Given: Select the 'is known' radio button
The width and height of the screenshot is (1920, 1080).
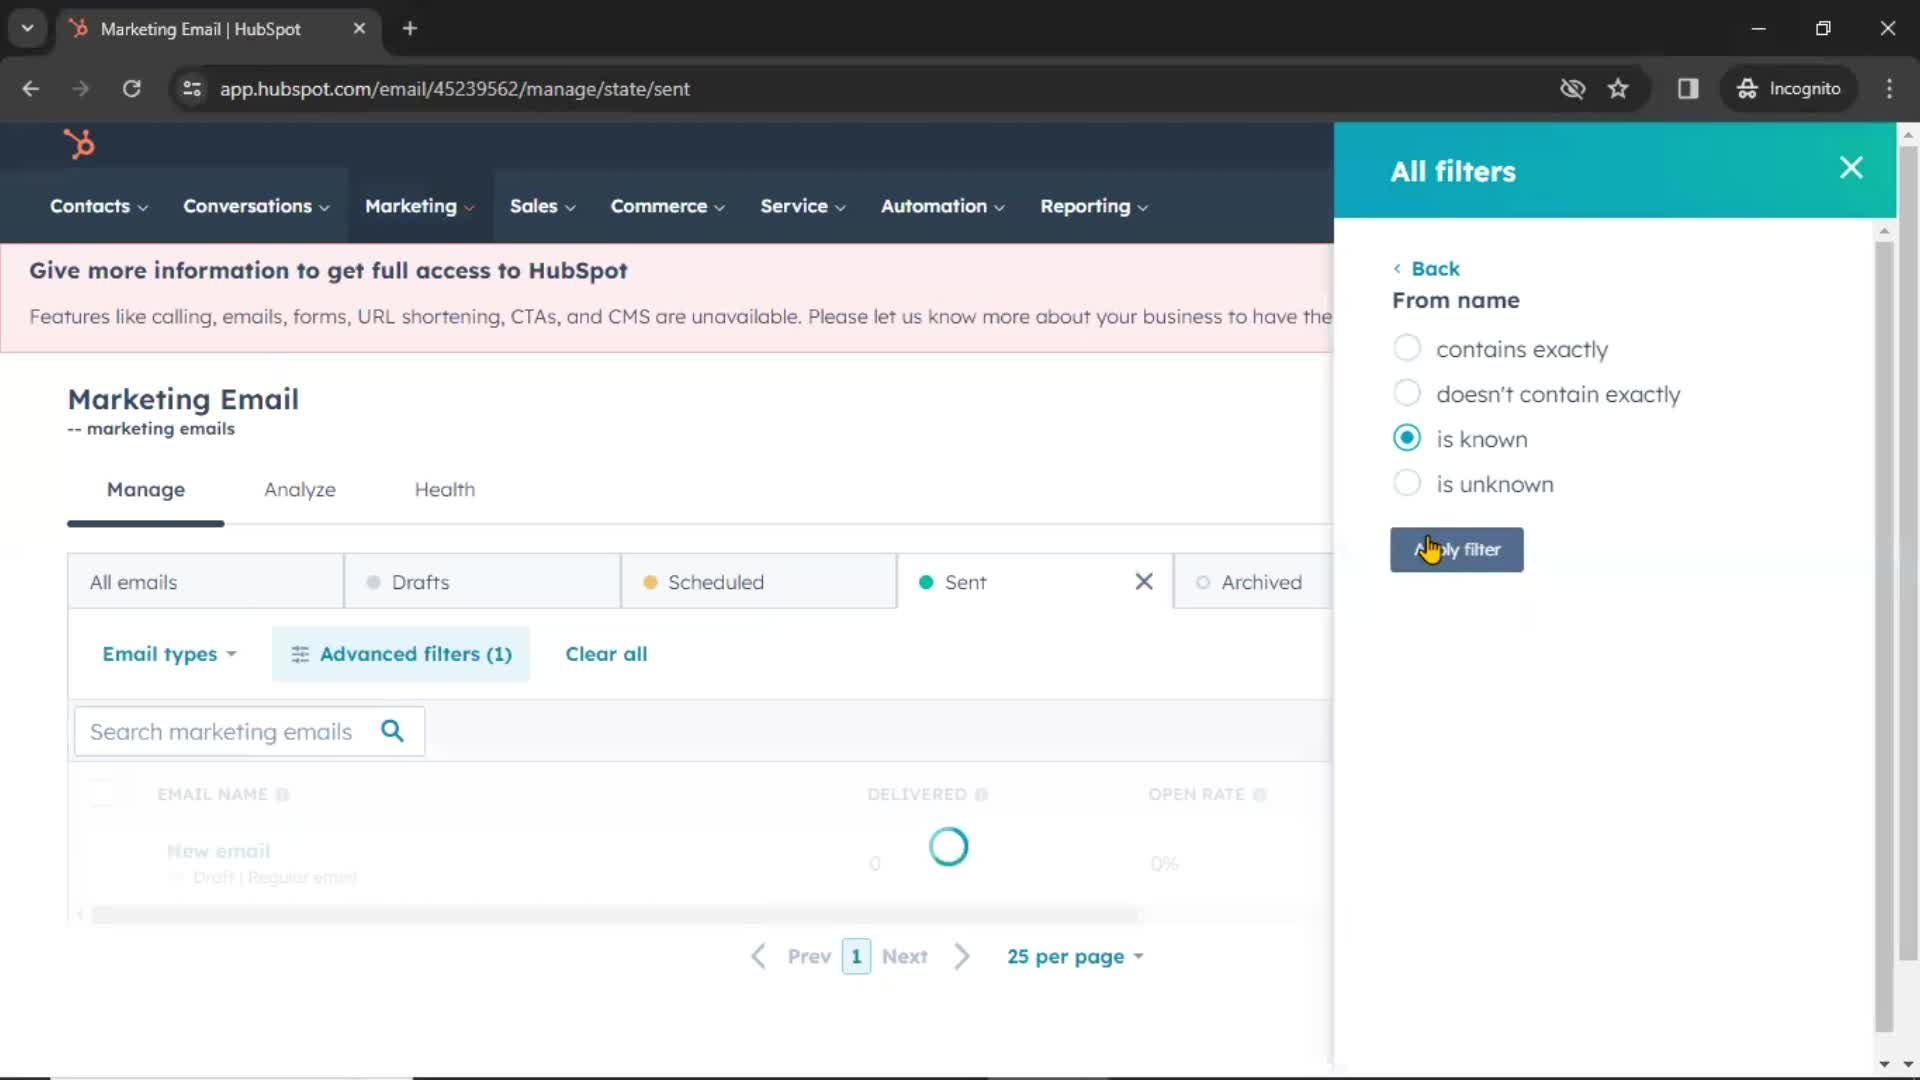Looking at the screenshot, I should click(1407, 438).
